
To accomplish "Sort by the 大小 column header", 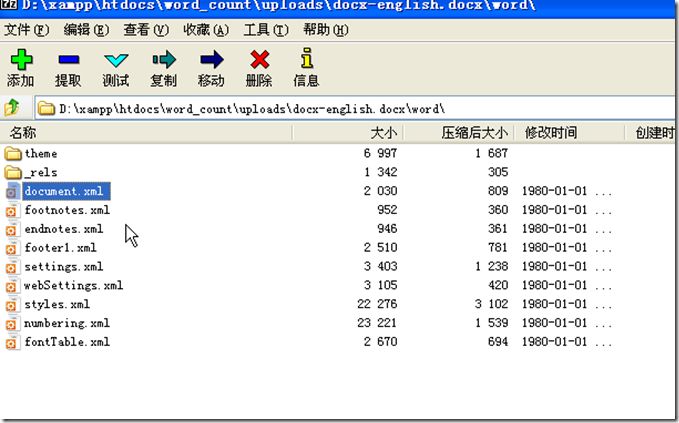I will coord(348,133).
